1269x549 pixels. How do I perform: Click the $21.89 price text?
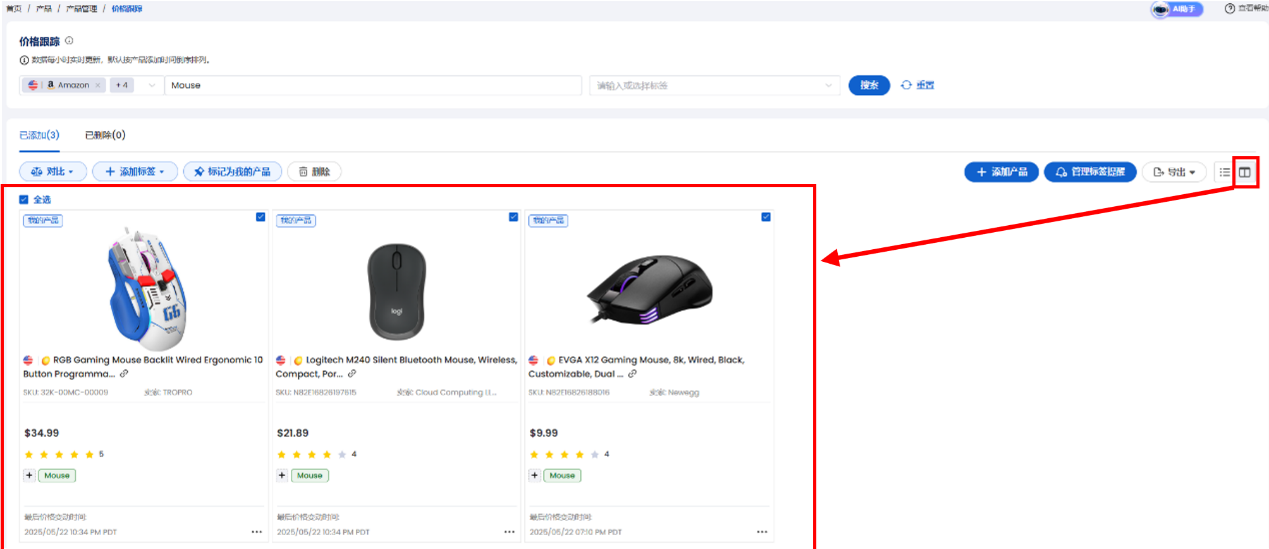point(293,433)
